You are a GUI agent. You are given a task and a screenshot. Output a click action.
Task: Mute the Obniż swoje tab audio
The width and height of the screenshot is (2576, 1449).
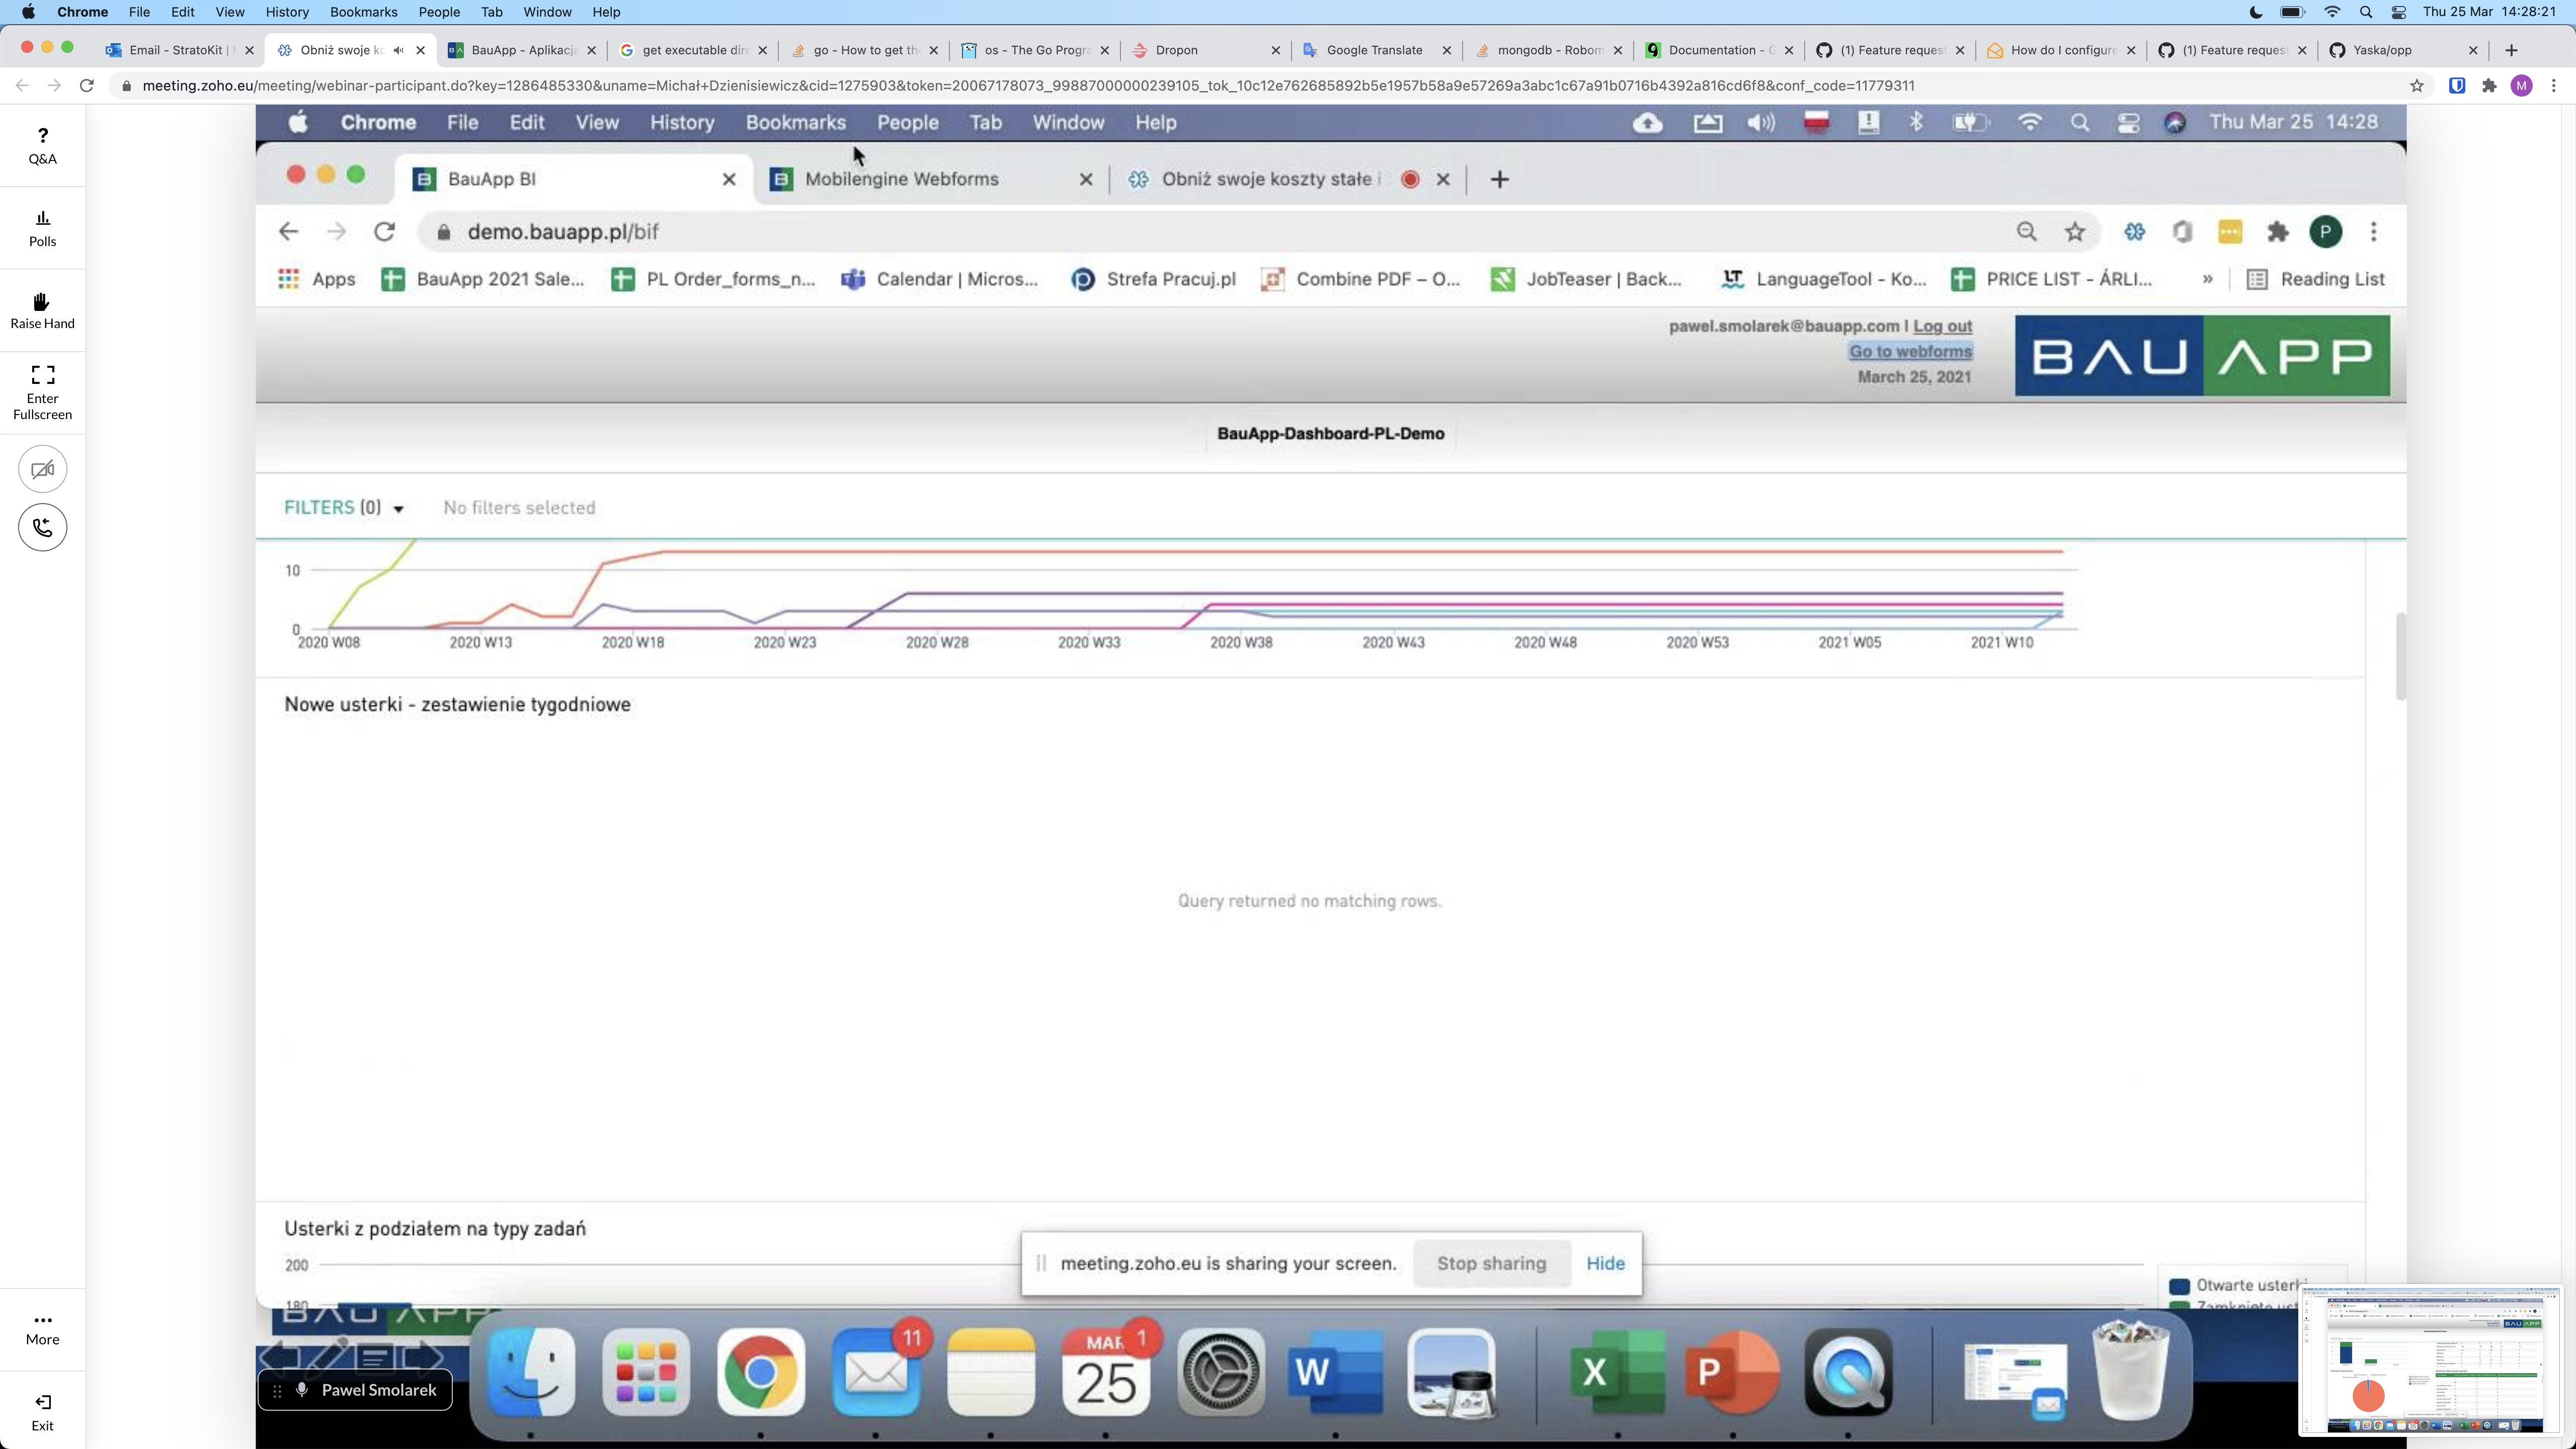click(398, 50)
